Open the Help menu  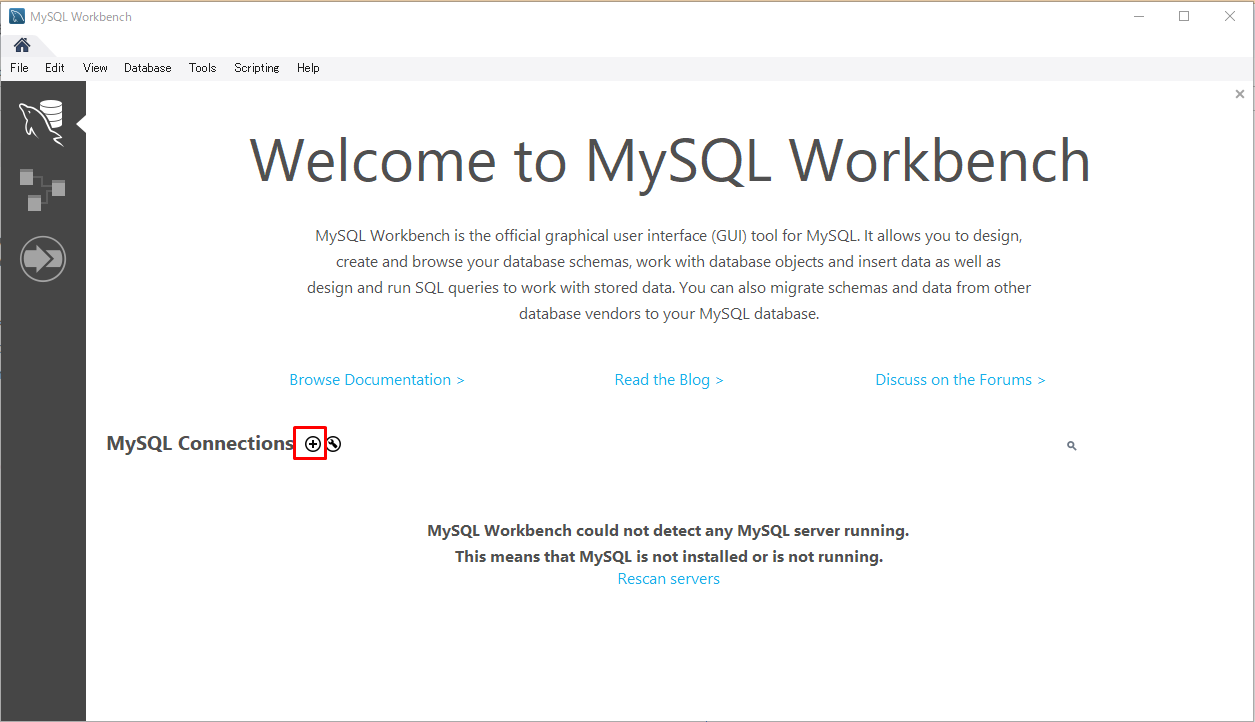[308, 68]
